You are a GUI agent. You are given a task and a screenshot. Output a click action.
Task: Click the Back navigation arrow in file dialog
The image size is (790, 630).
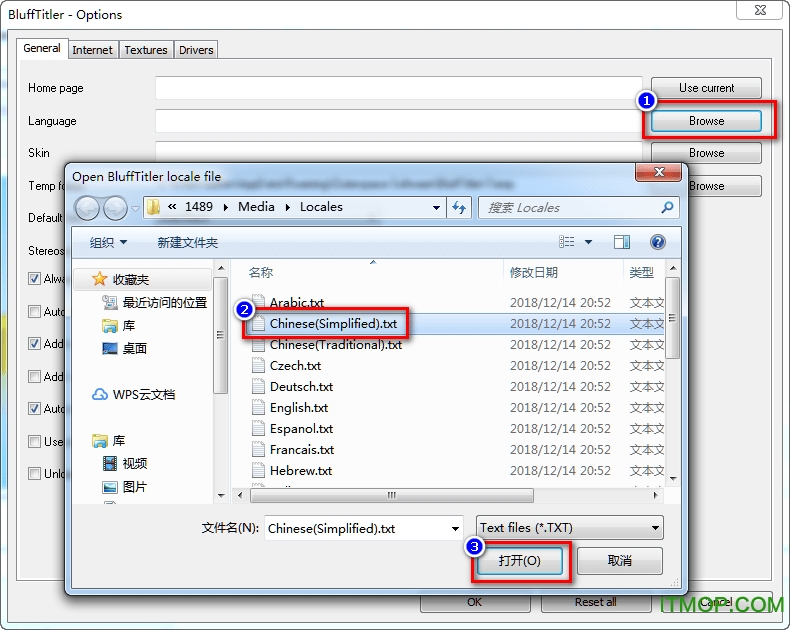pyautogui.click(x=87, y=208)
